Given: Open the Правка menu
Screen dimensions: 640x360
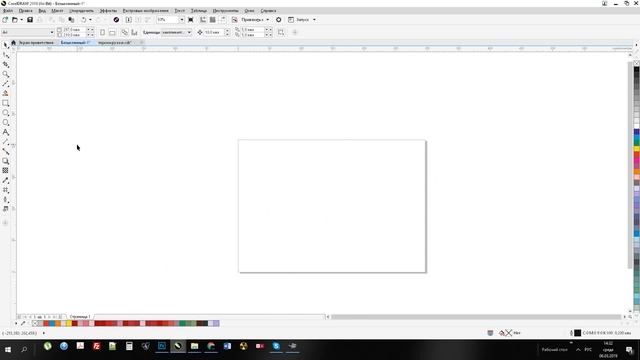Looking at the screenshot, I should click(26, 11).
